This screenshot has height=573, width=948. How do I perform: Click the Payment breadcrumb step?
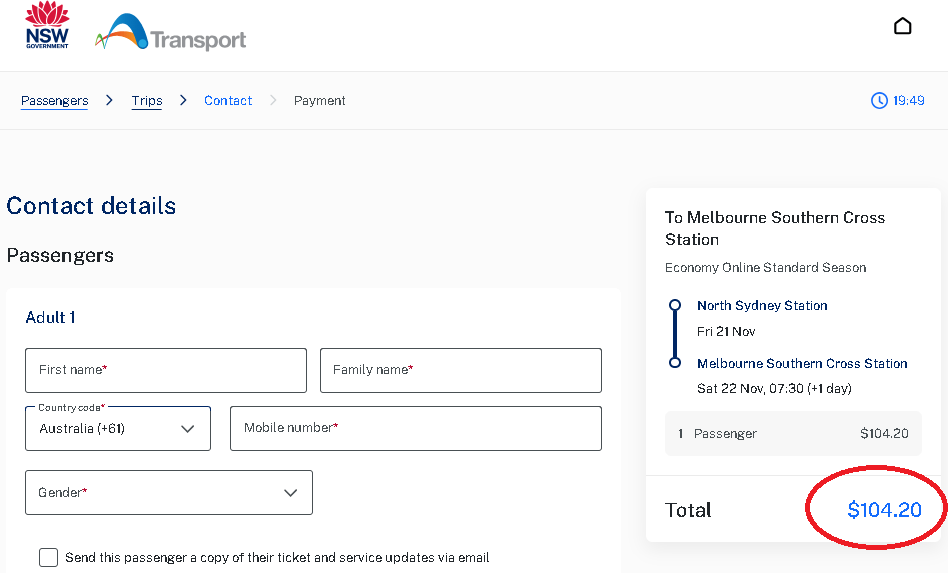320,101
